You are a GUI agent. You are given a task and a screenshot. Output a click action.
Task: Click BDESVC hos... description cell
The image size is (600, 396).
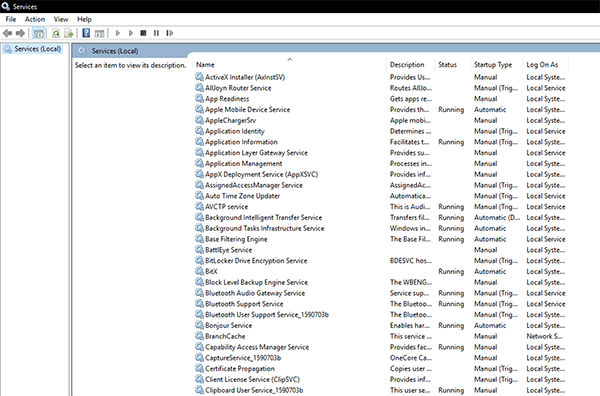pos(411,261)
